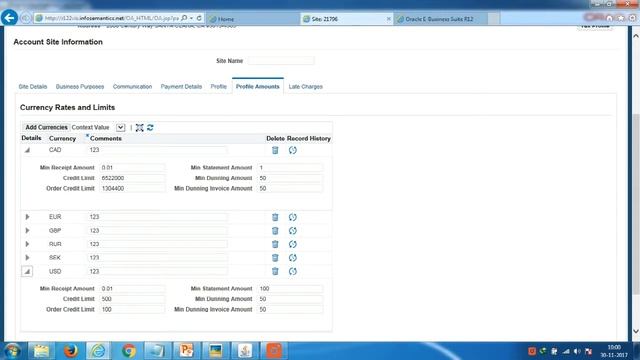
Task: Switch to the Payment Details tab
Action: [x=181, y=87]
